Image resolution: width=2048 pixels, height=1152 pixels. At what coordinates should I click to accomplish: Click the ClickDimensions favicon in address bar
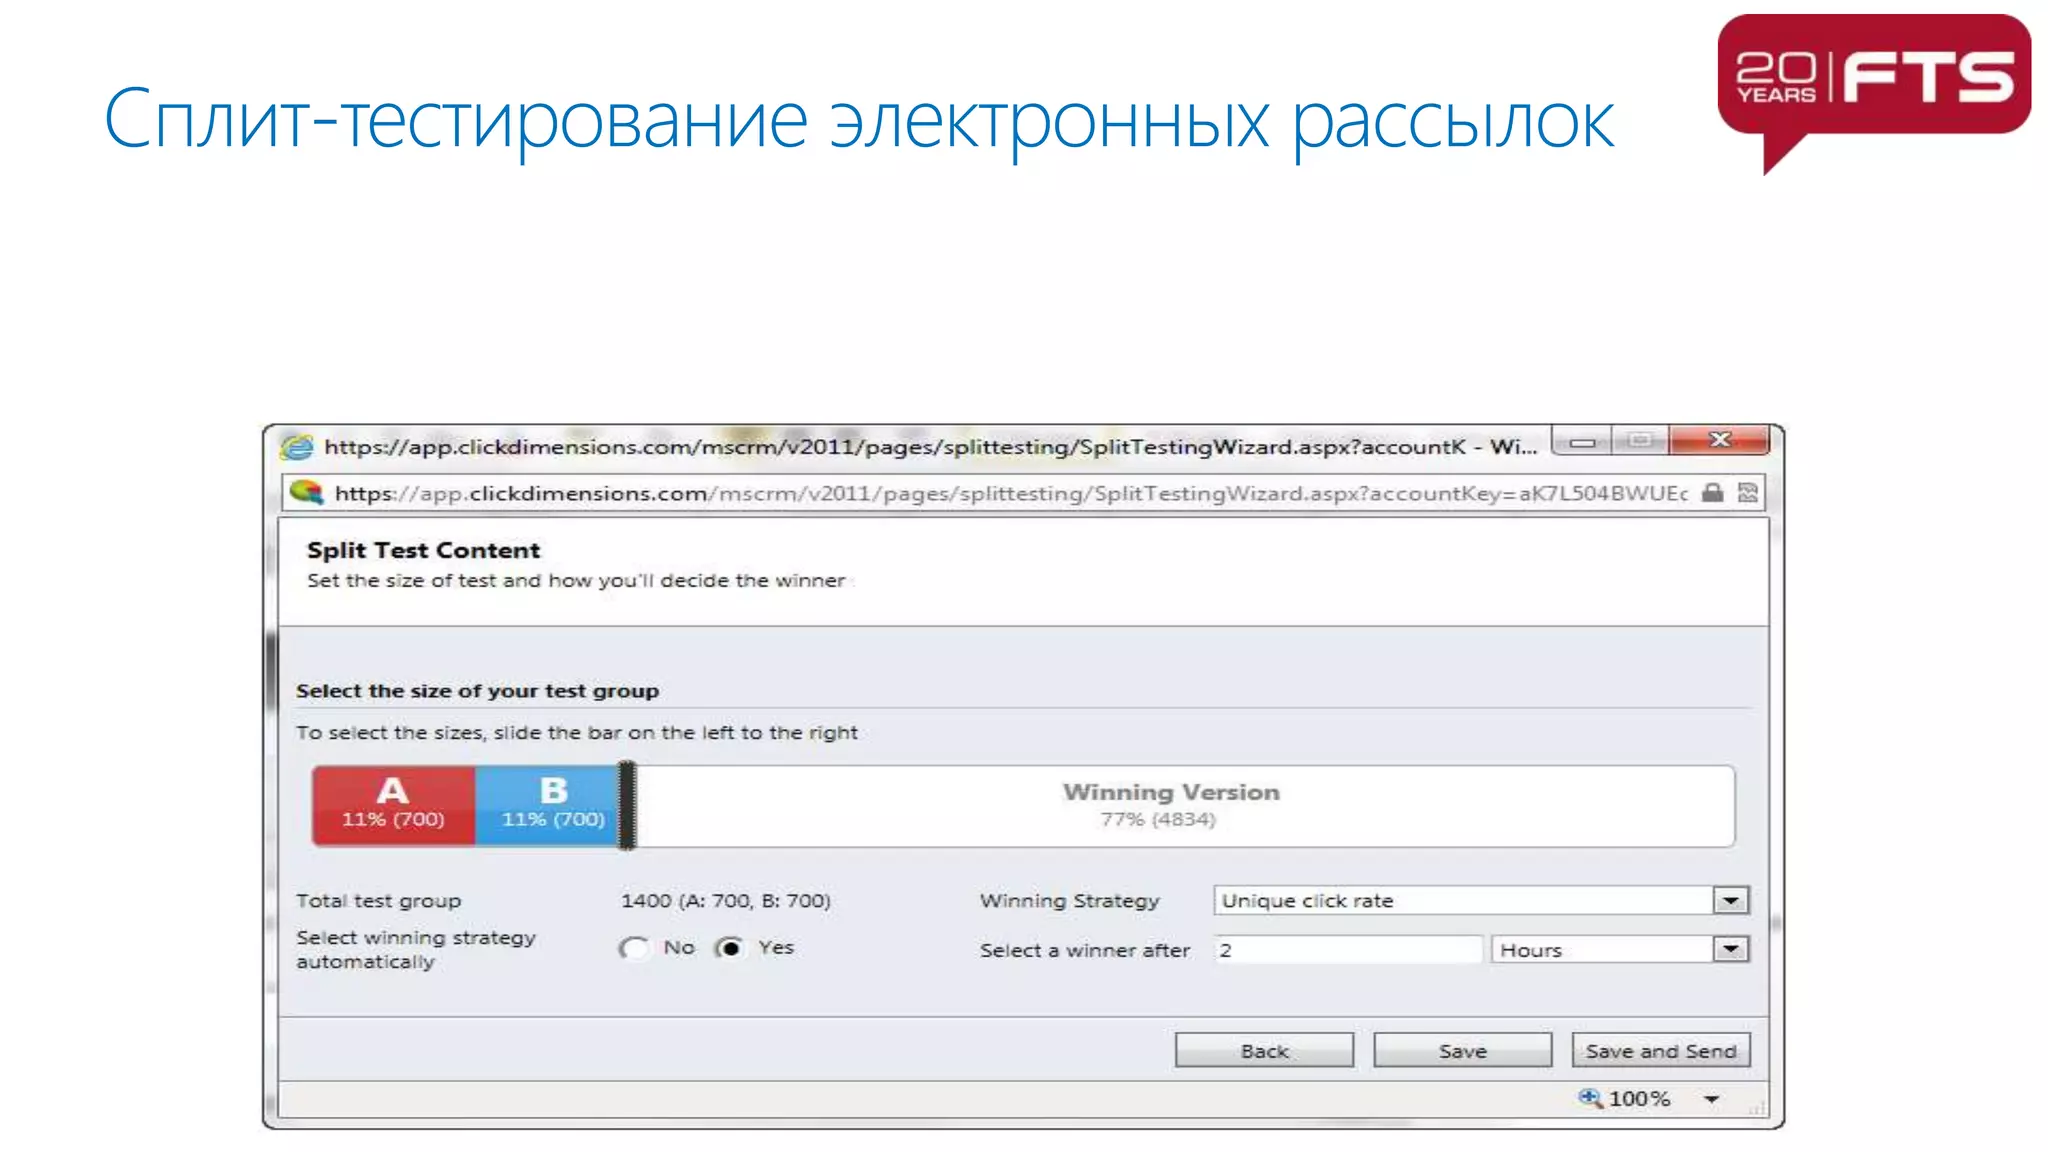click(x=306, y=492)
